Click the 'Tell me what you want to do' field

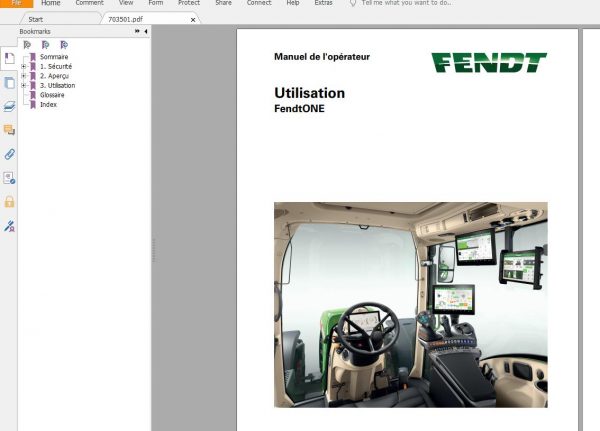point(406,3)
